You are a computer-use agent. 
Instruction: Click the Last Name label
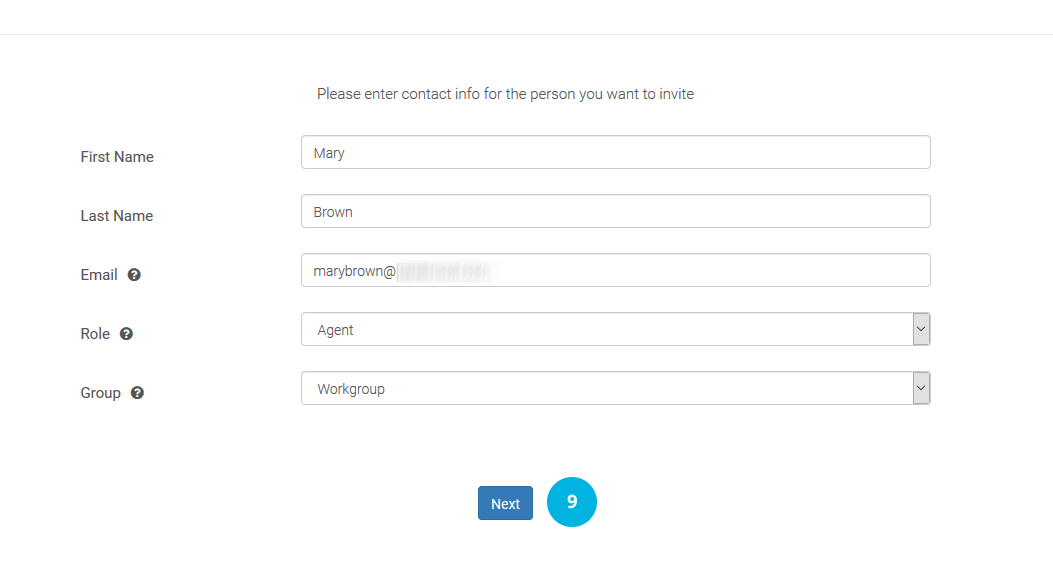point(117,216)
